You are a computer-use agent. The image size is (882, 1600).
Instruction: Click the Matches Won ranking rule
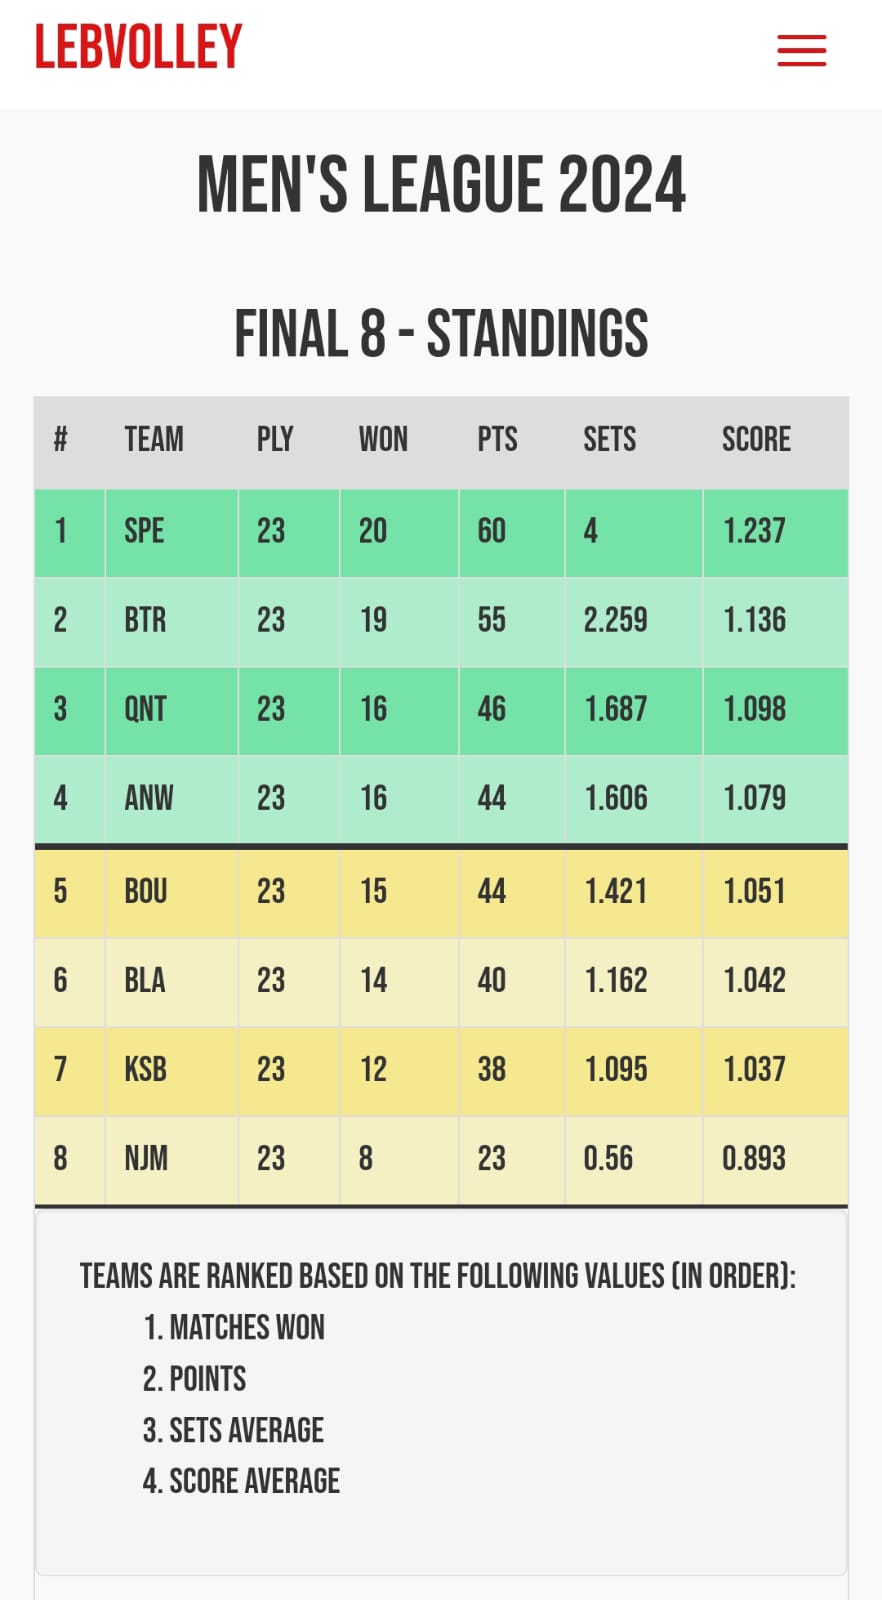point(234,1328)
